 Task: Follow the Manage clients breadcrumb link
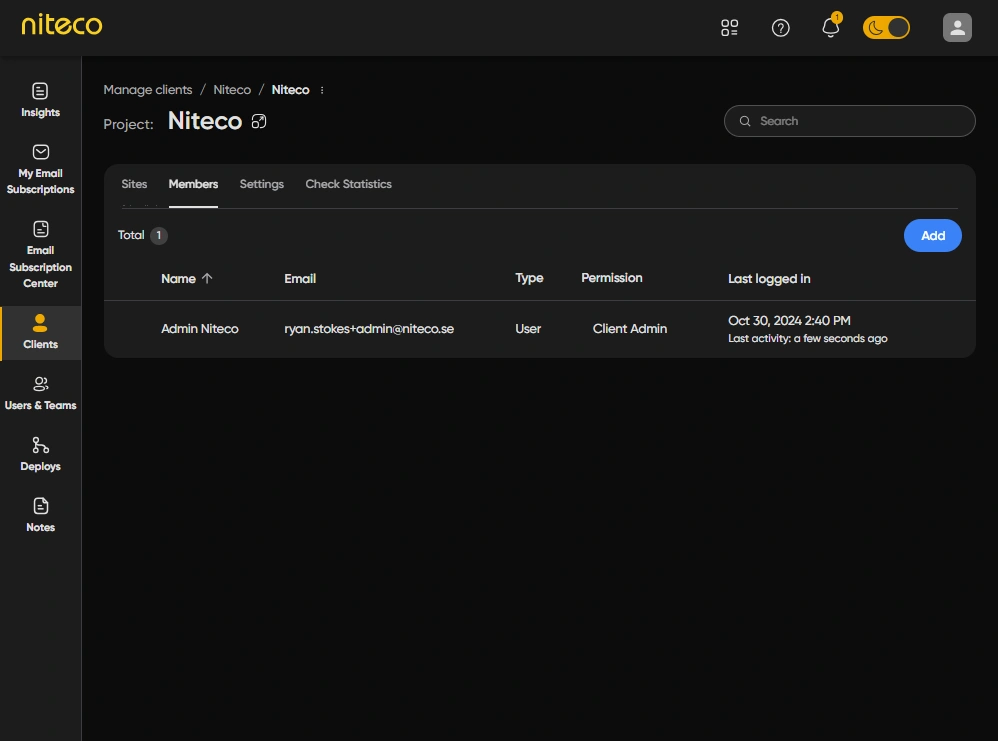tap(147, 90)
